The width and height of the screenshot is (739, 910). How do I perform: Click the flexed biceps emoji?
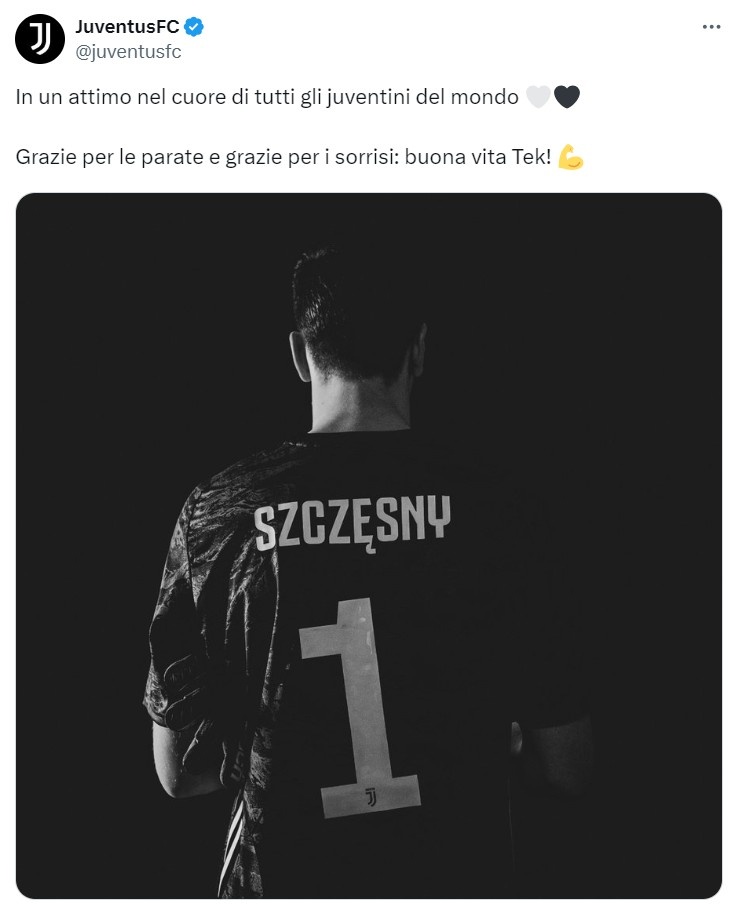(571, 157)
